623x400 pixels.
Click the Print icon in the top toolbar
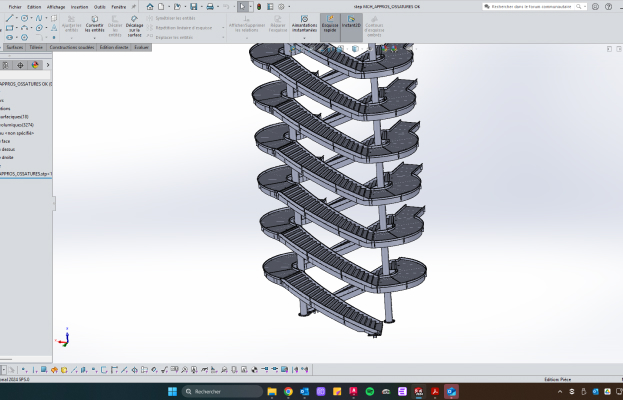pos(210,6)
